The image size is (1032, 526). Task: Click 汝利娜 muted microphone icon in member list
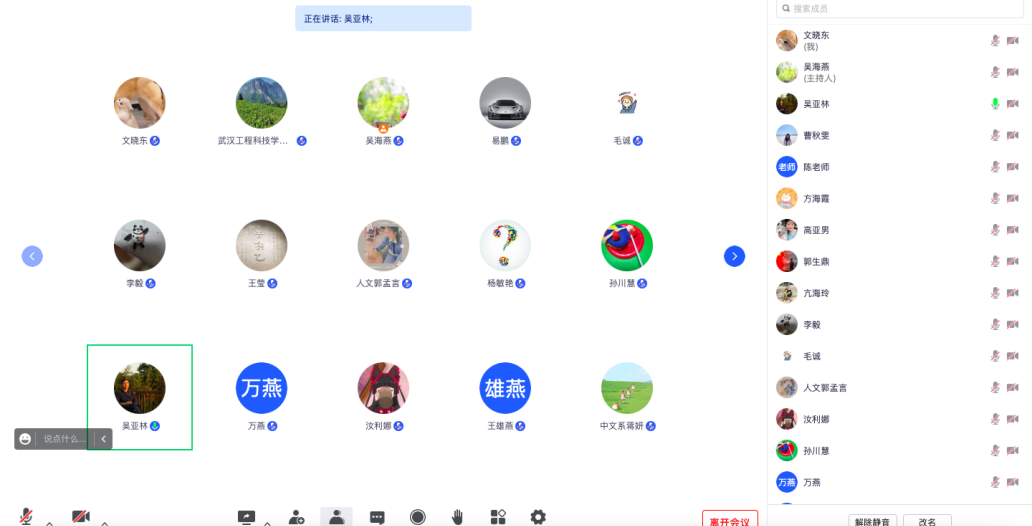pos(995,419)
